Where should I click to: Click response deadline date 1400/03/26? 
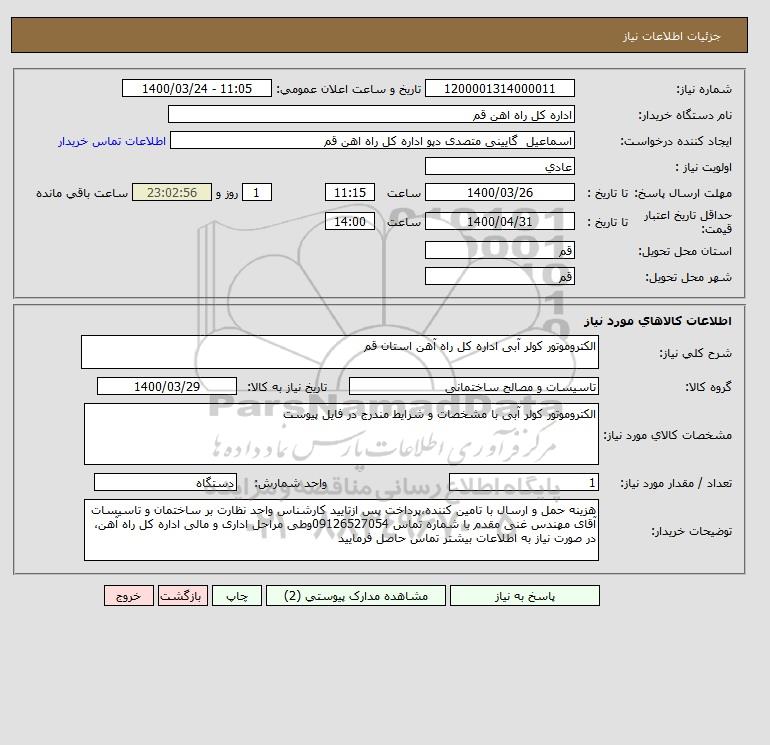tap(499, 193)
